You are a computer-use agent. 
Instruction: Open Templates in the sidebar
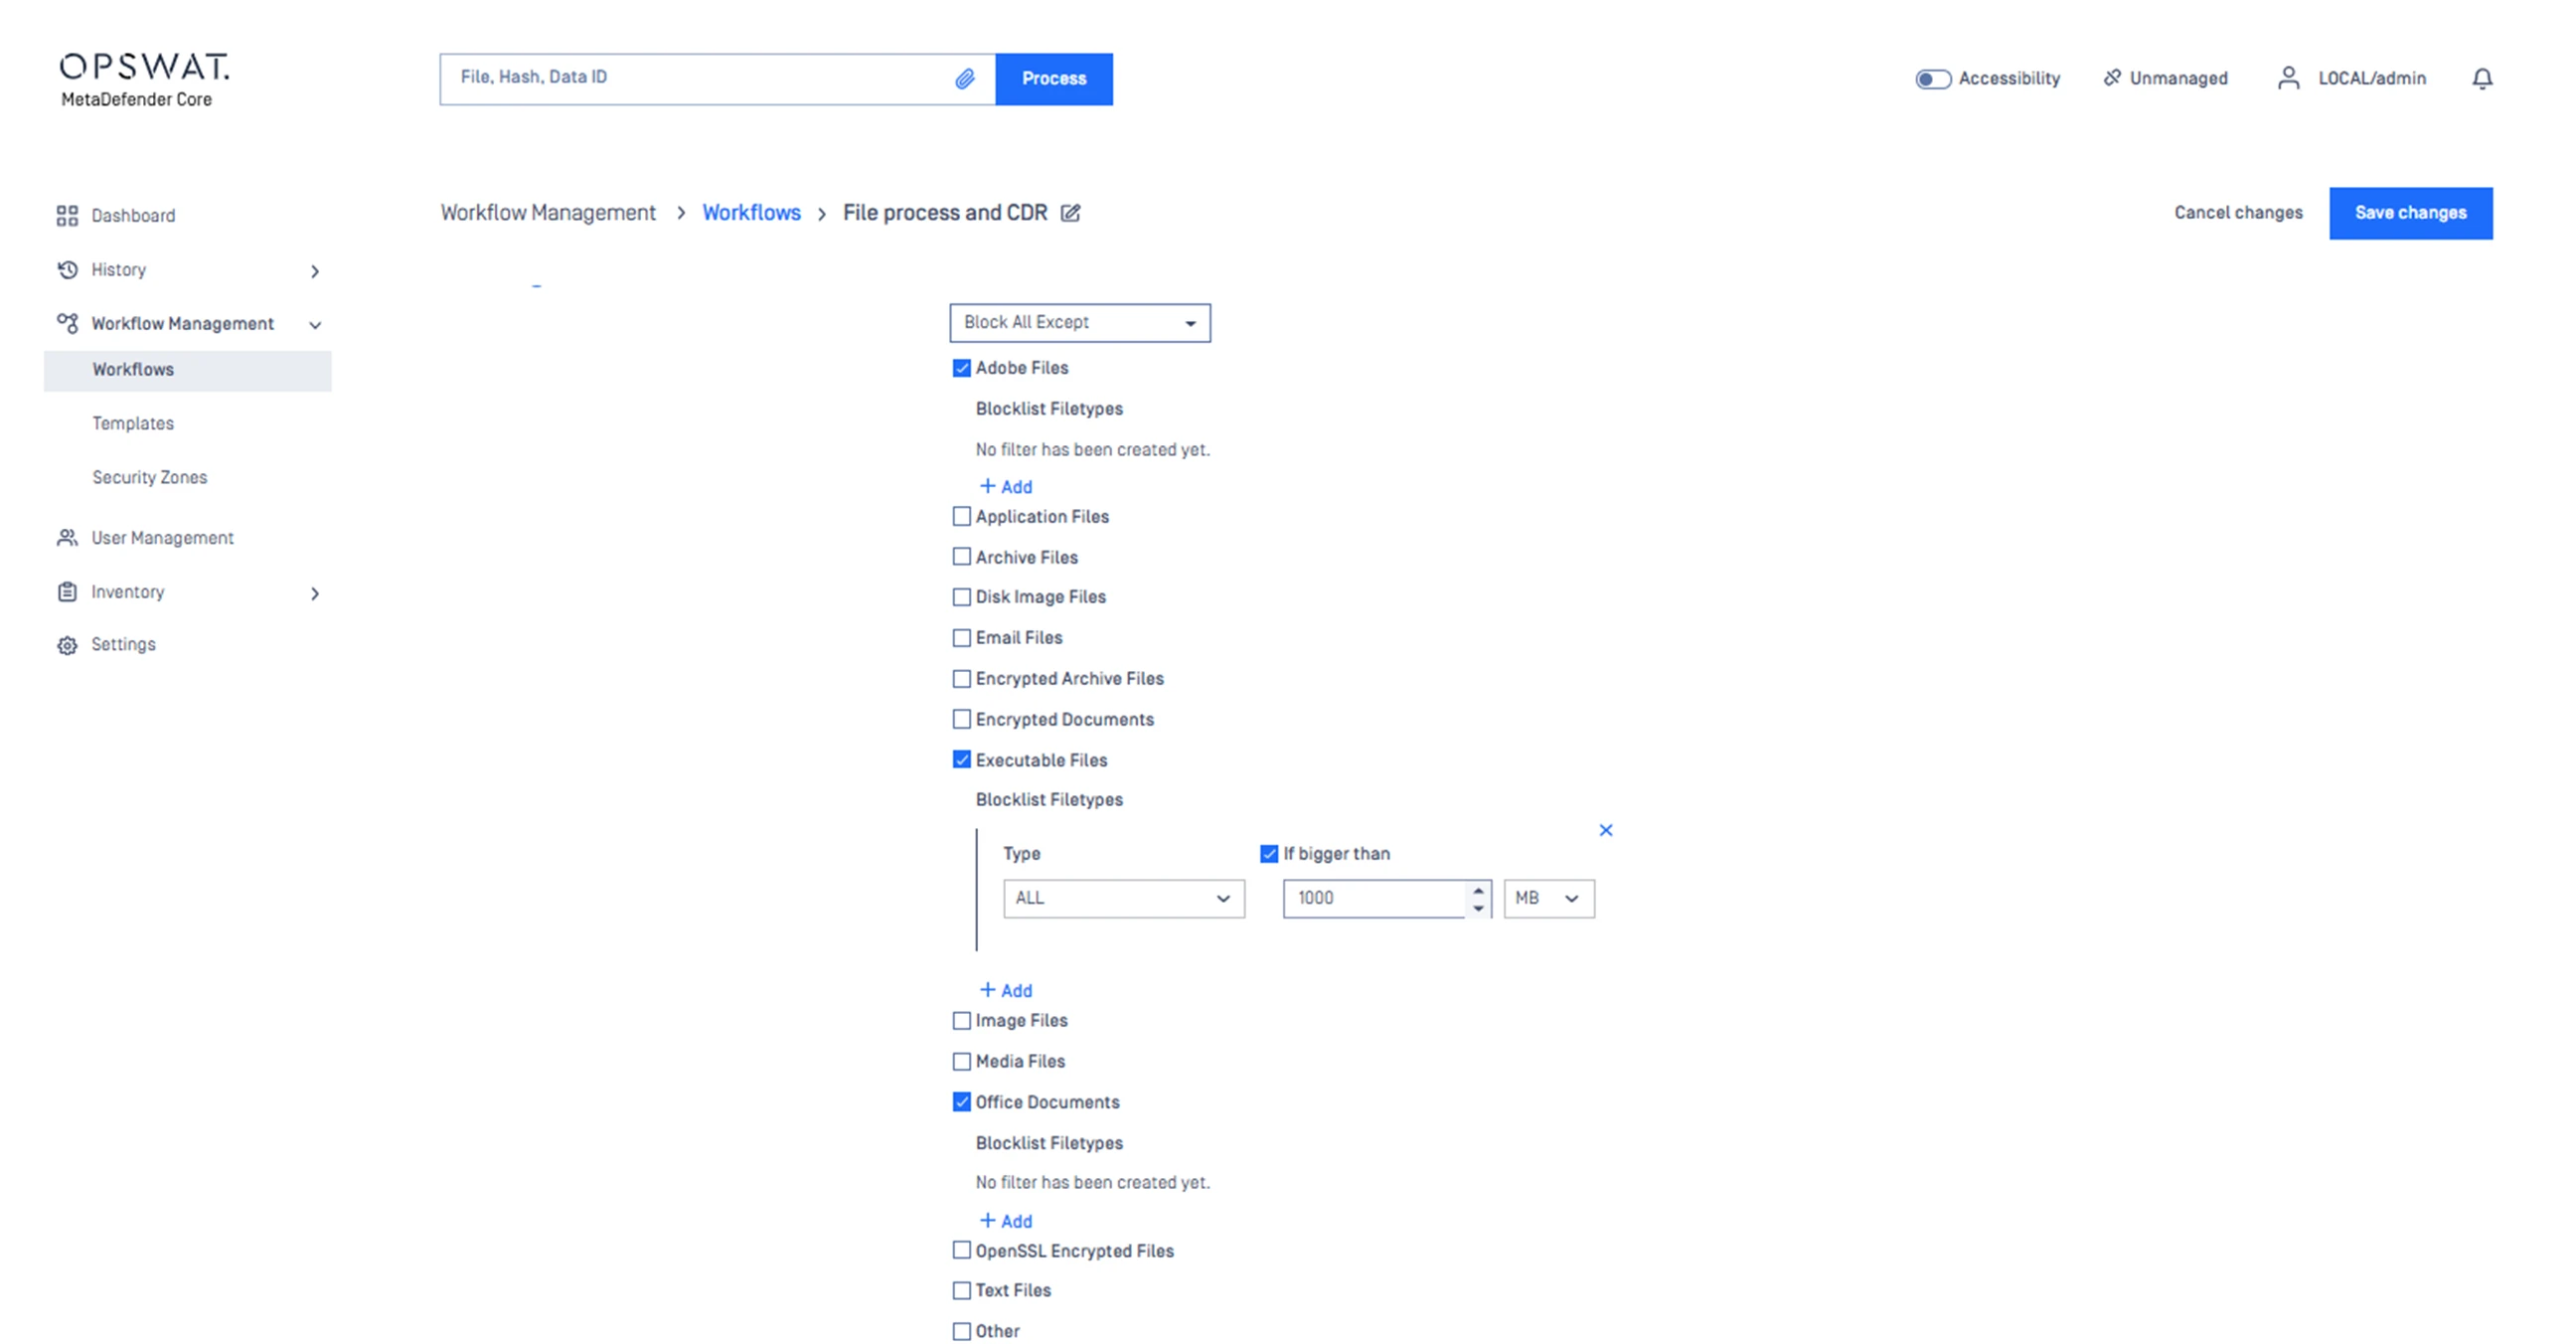133,424
